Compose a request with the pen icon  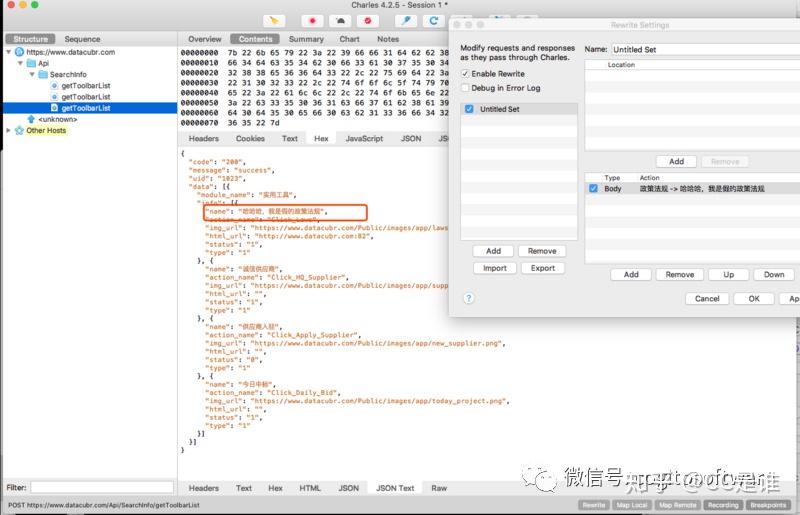point(406,21)
